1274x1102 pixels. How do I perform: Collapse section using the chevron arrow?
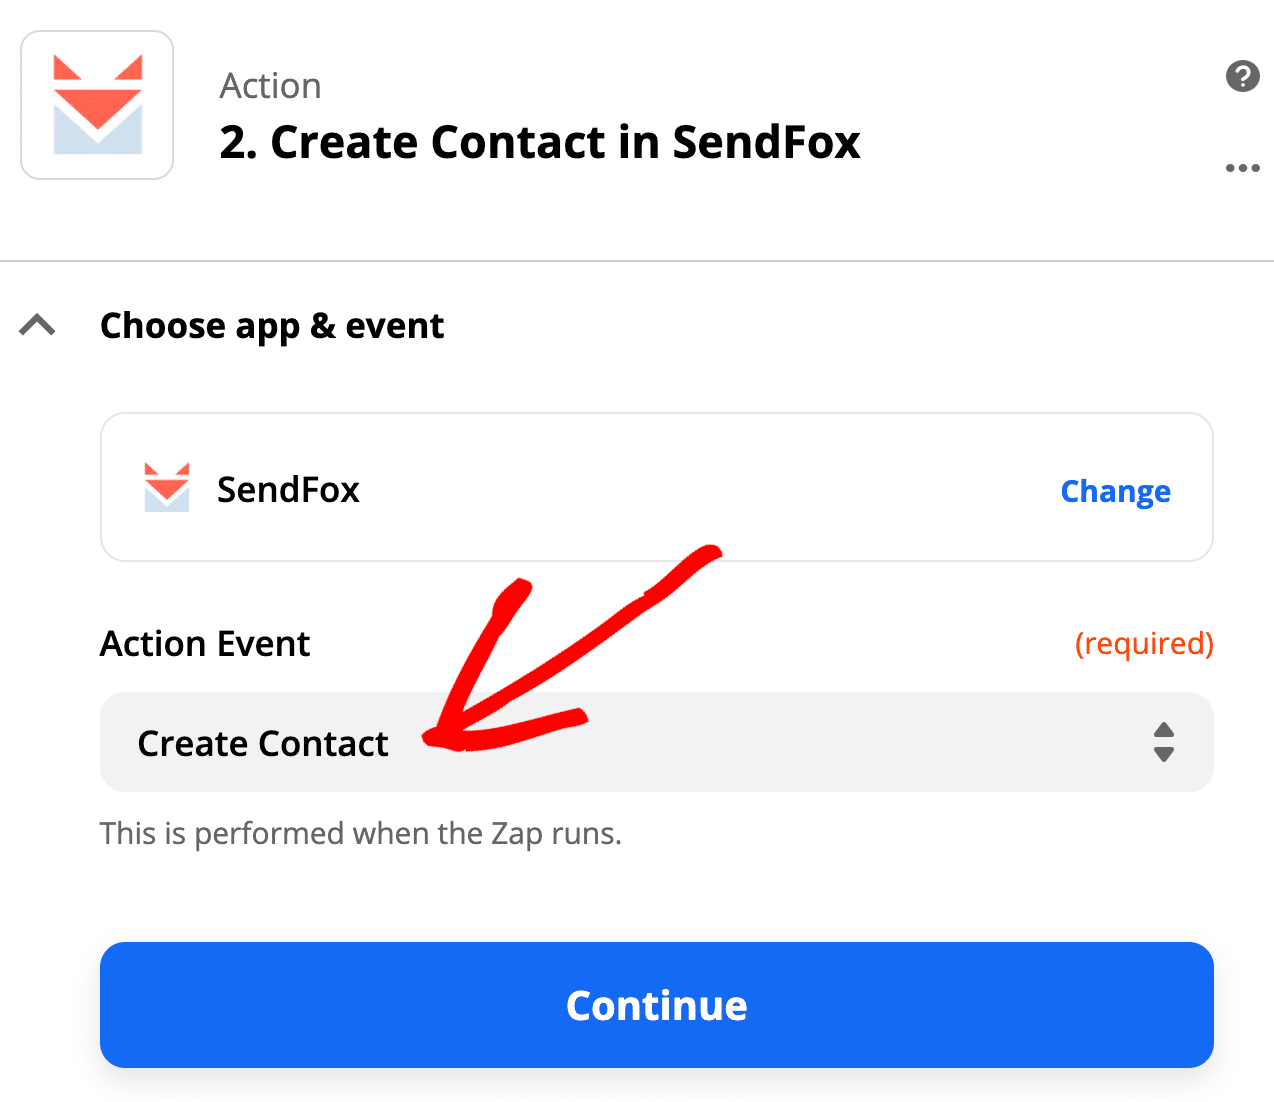[x=38, y=325]
